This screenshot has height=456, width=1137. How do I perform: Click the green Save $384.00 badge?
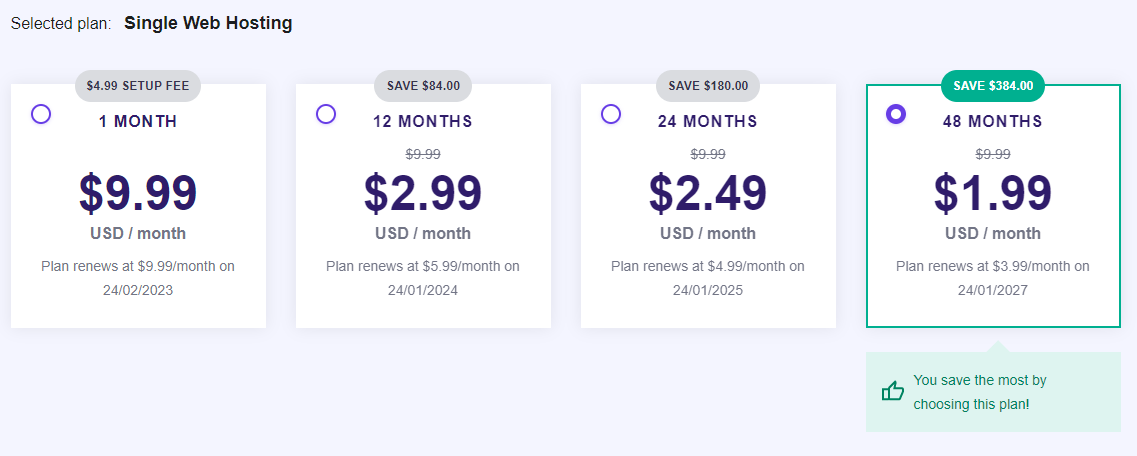(x=993, y=86)
